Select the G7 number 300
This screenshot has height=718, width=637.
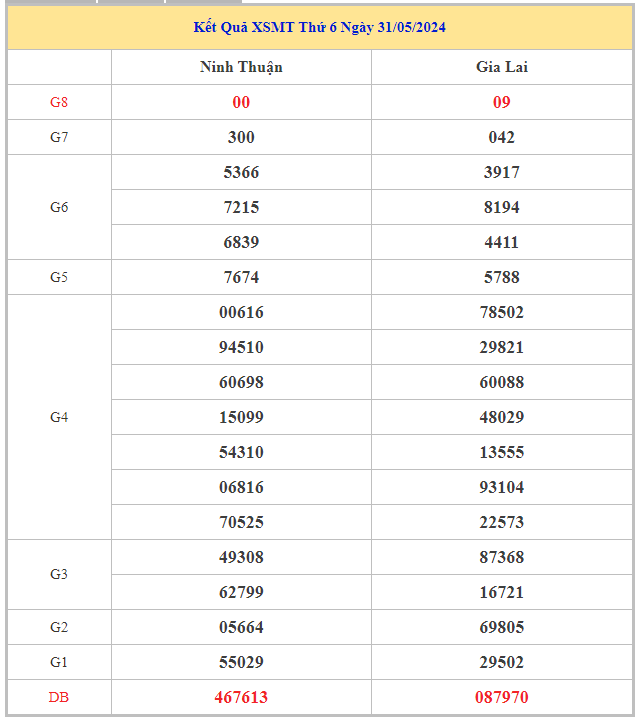click(241, 137)
